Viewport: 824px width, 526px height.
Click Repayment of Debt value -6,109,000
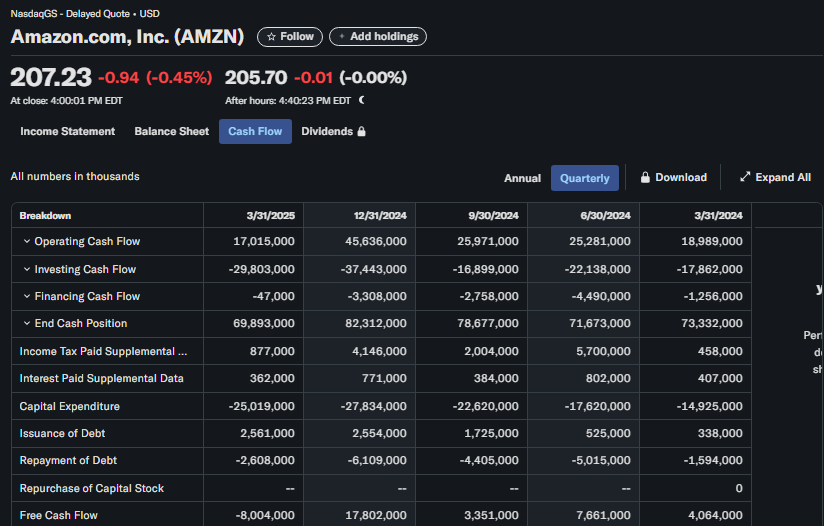pyautogui.click(x=377, y=460)
